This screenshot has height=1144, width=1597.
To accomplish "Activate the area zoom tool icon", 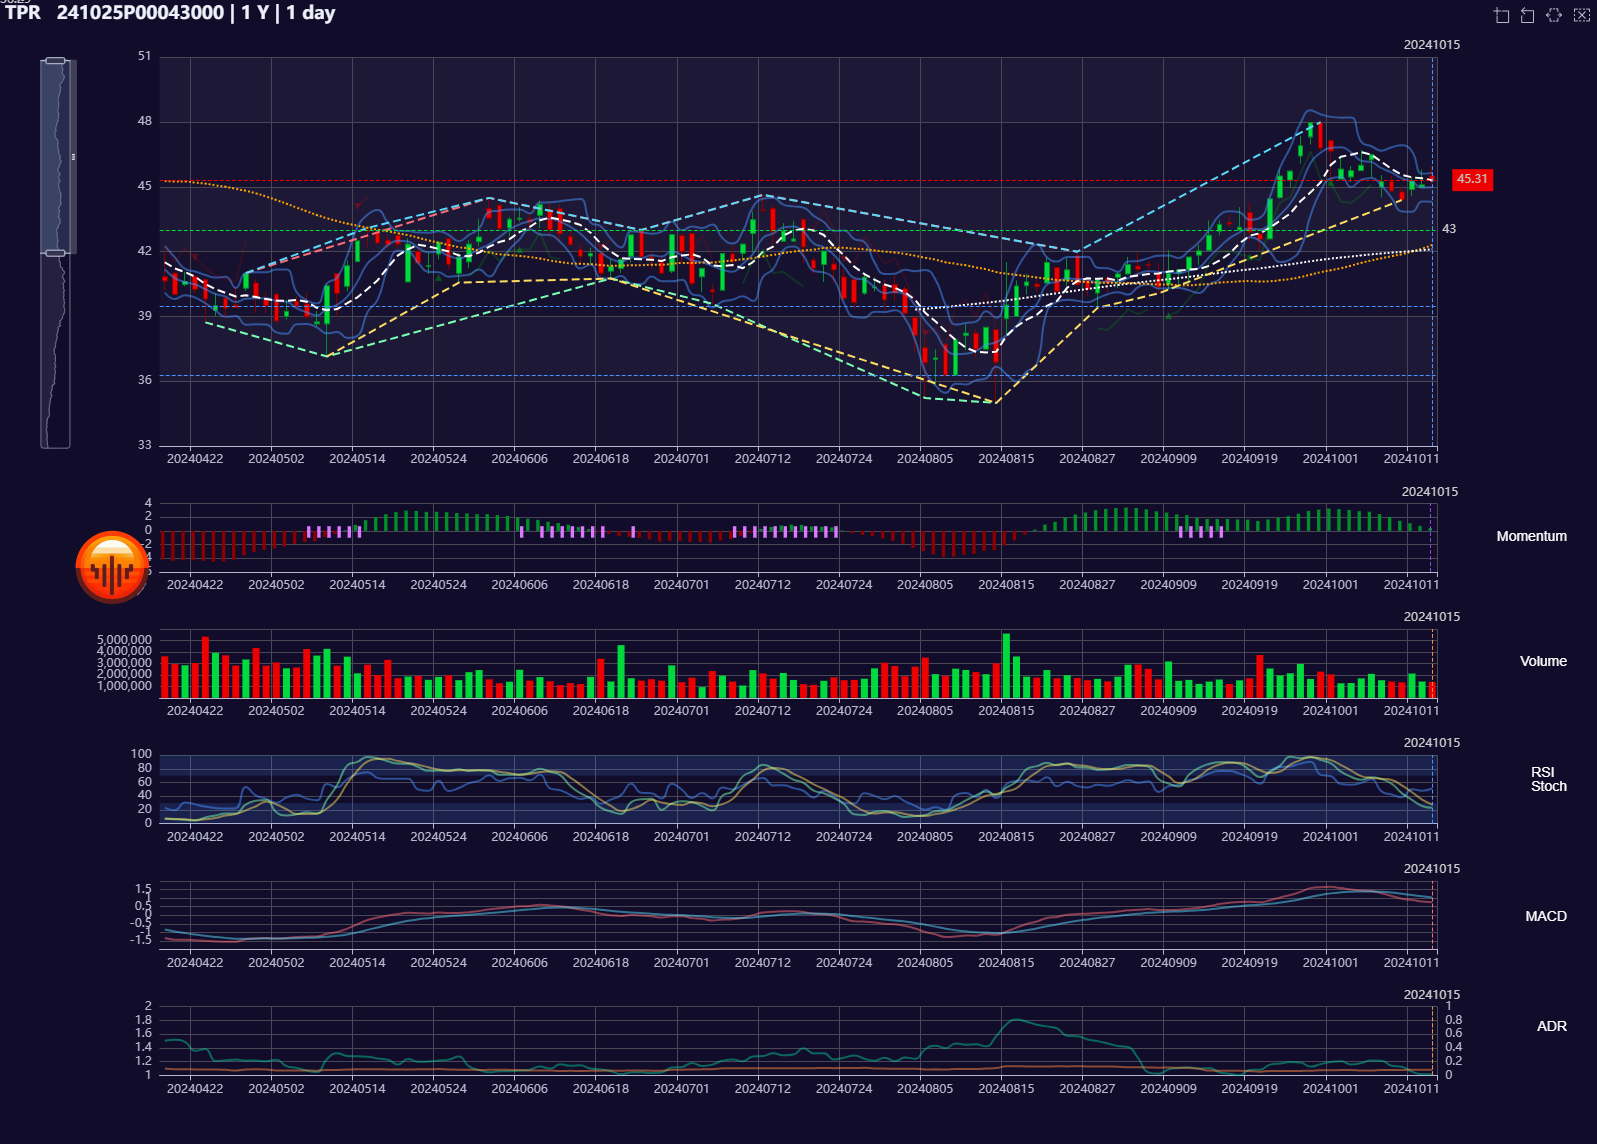I will pyautogui.click(x=1501, y=15).
